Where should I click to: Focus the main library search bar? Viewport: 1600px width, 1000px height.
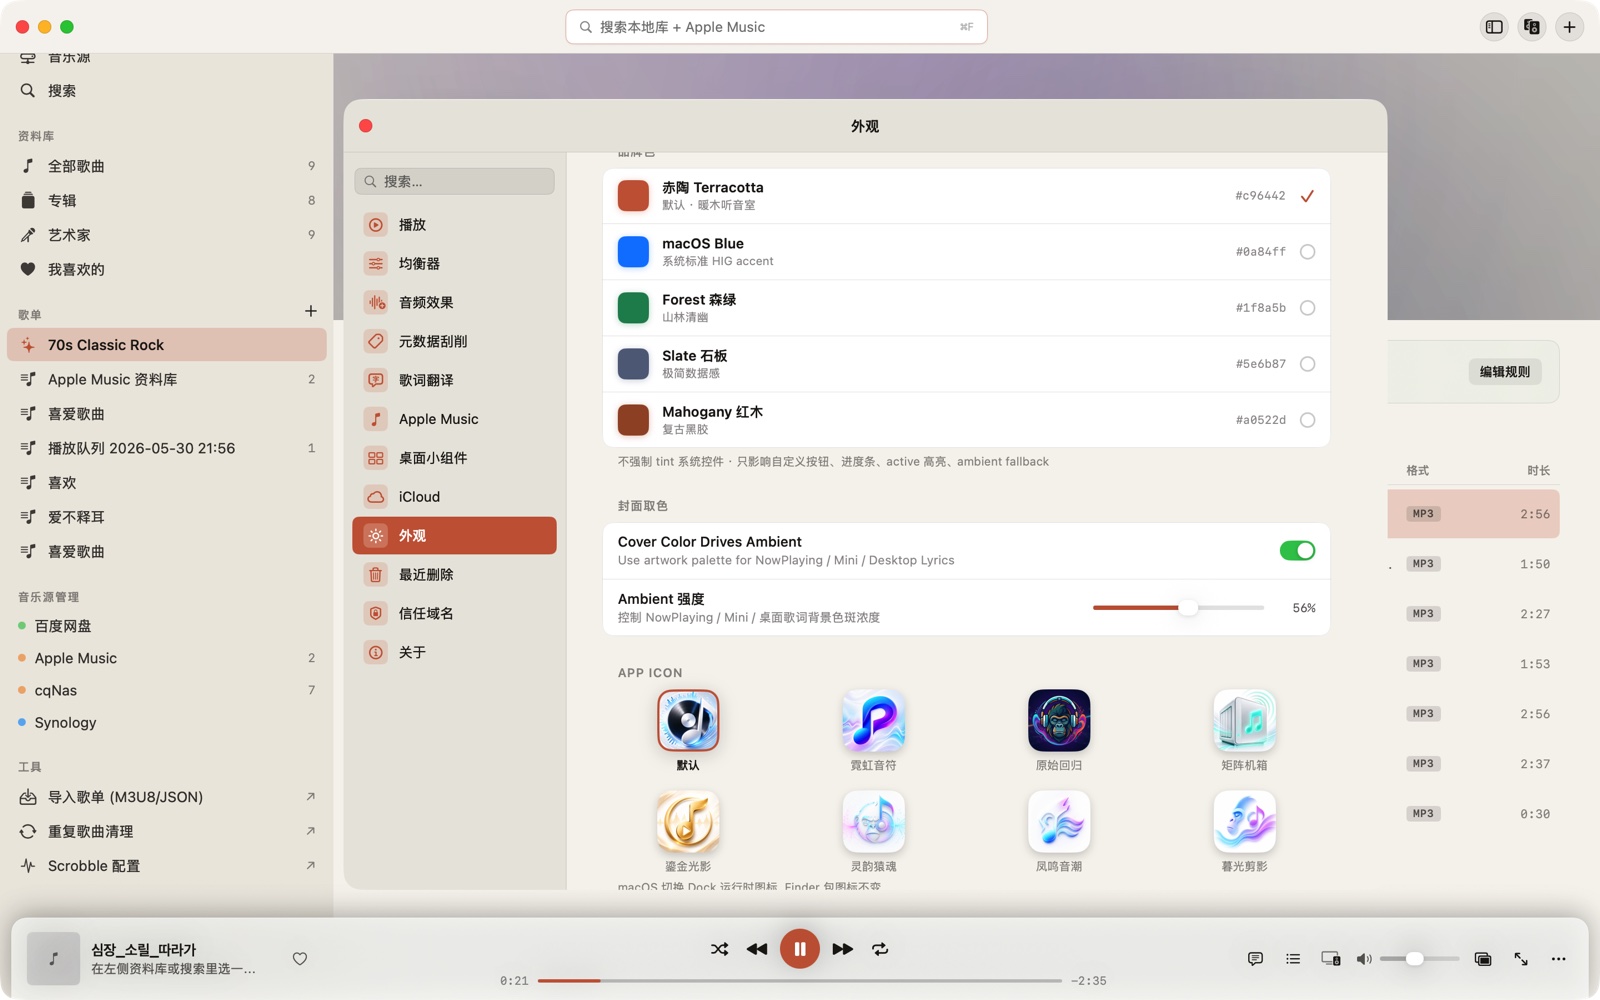(776, 27)
